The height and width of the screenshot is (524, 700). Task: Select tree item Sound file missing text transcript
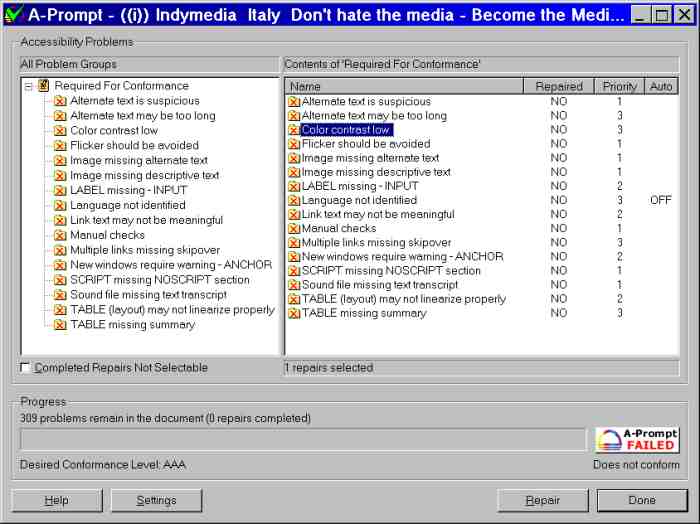149,295
